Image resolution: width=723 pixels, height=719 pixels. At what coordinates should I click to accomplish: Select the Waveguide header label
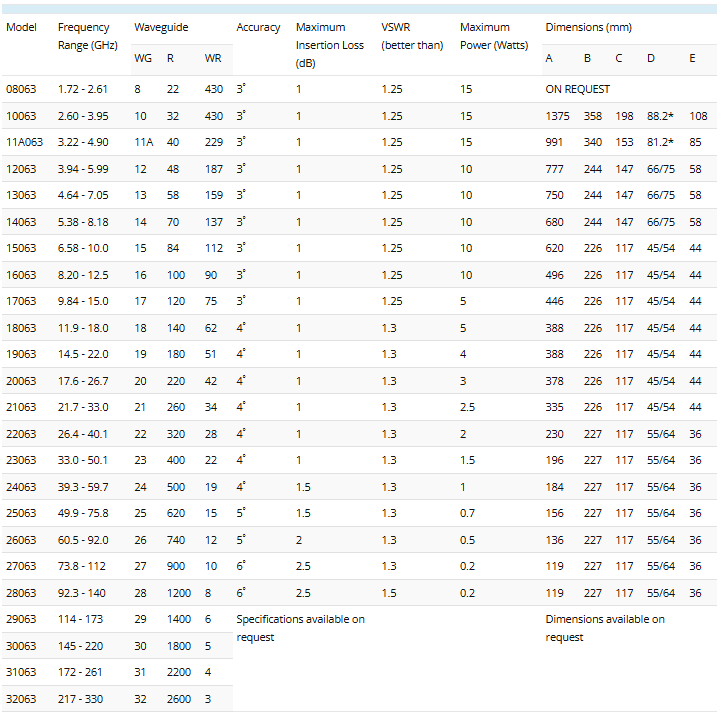click(x=161, y=27)
